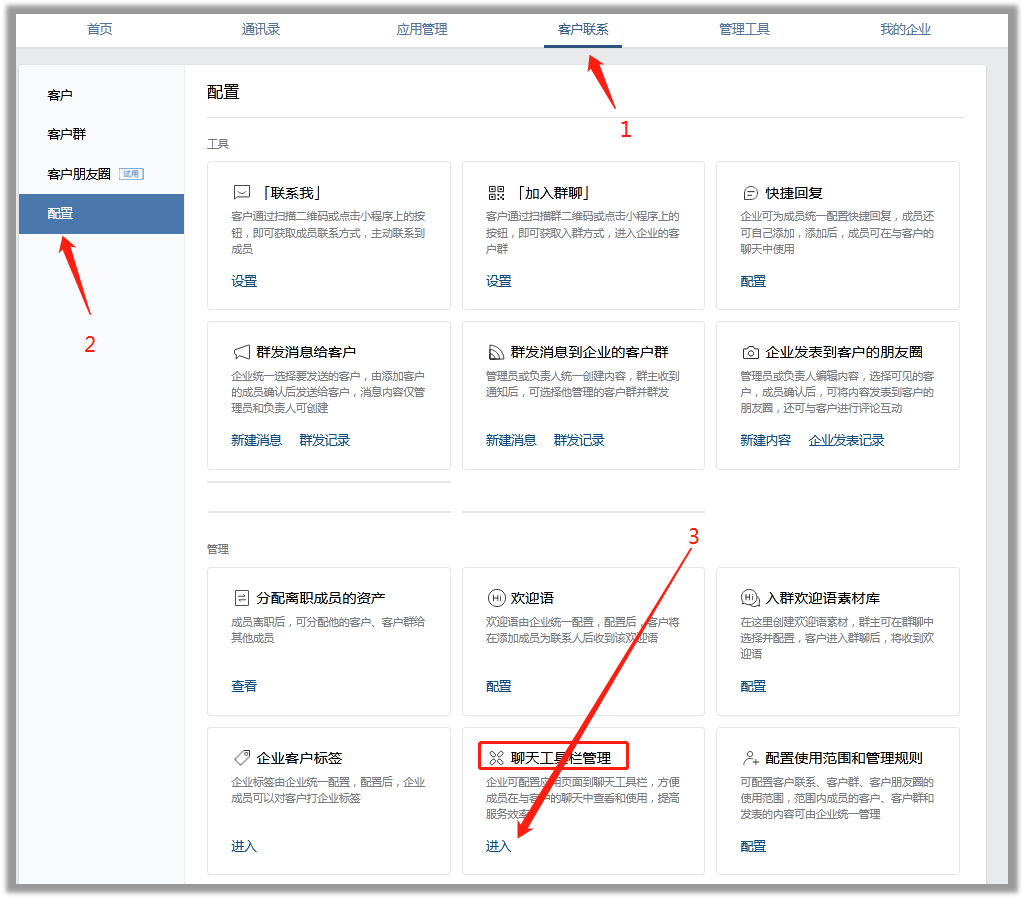Click the 企业客户标签 tag icon
Viewport: 1024px width, 899px height.
coord(242,758)
